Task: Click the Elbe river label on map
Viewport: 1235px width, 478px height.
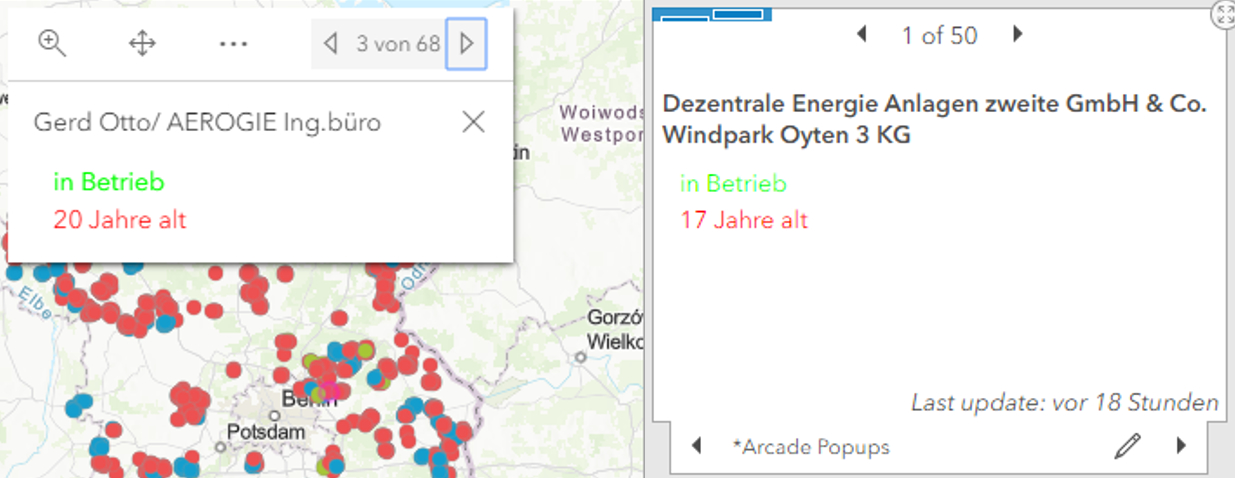Action: 35,302
